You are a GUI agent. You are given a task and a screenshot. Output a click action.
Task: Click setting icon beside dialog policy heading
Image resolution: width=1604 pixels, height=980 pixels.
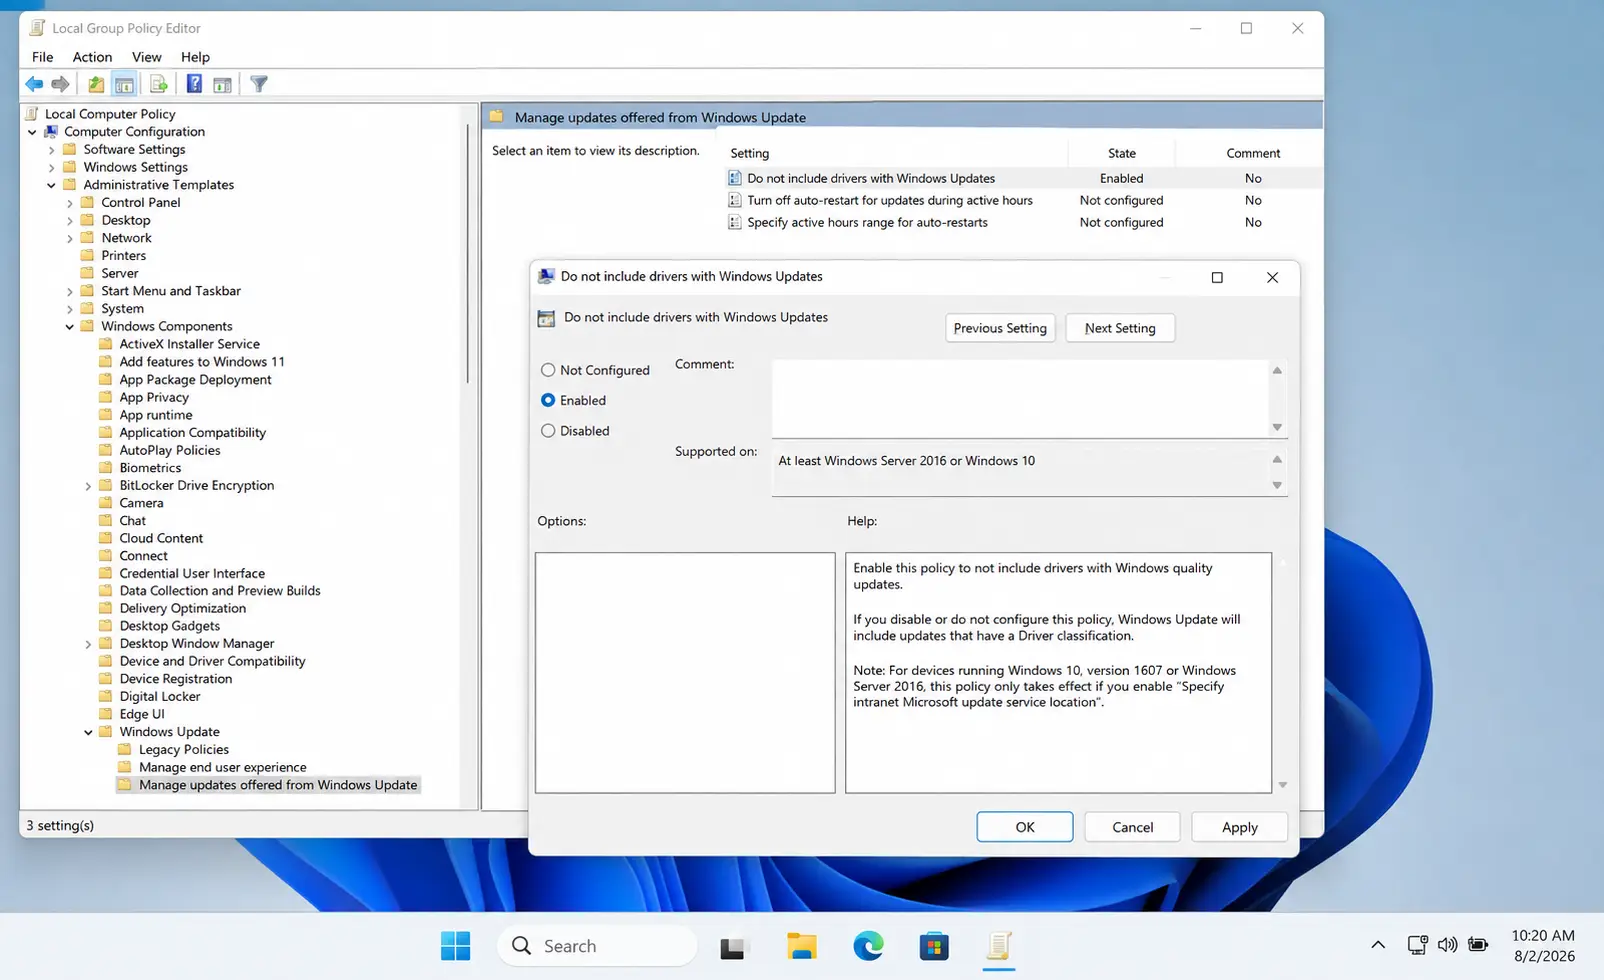click(x=546, y=318)
